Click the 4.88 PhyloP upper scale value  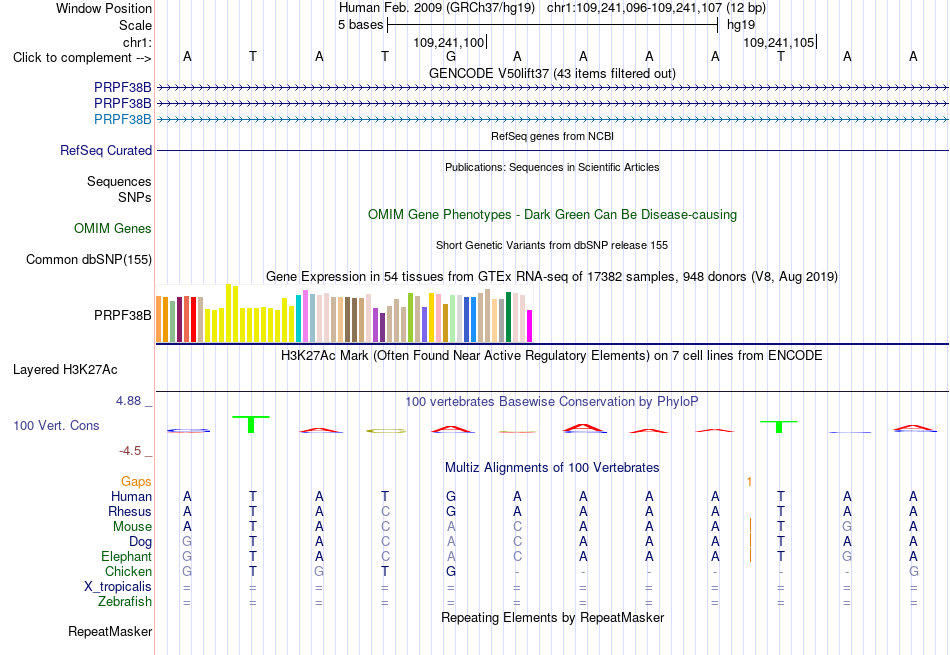128,401
